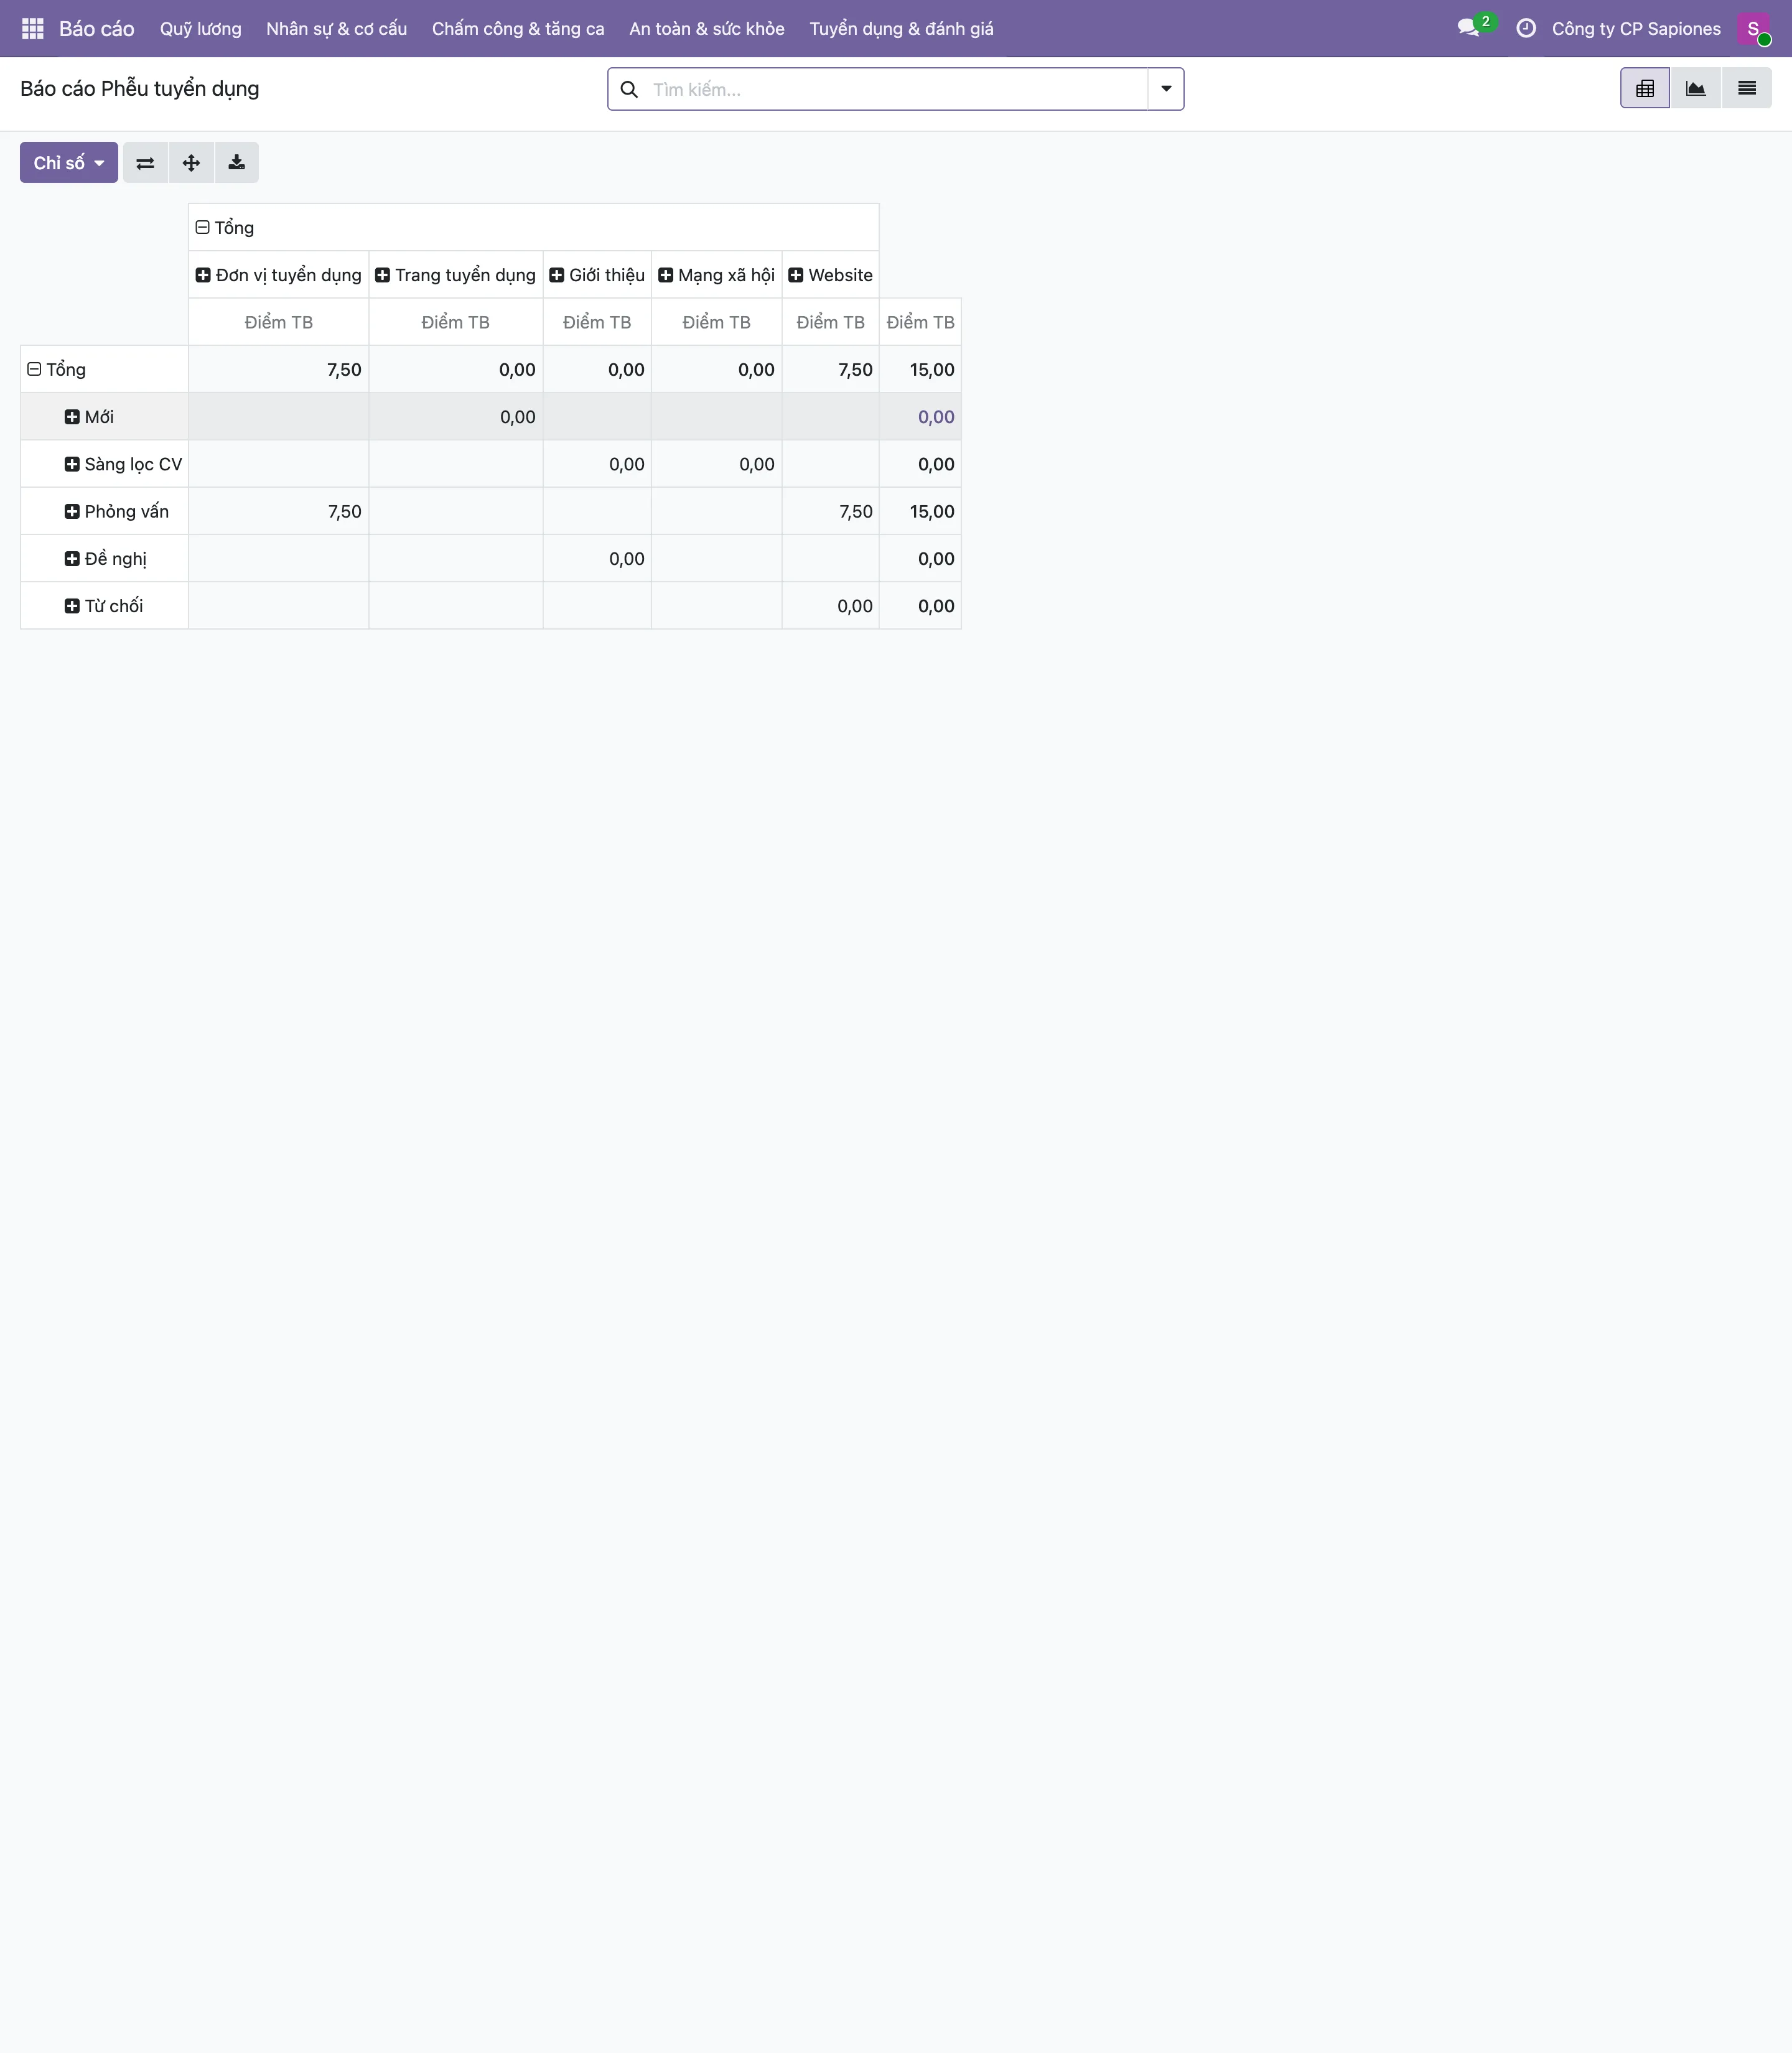Open the Quỹ lương menu
This screenshot has width=1792, height=2053.
click(x=201, y=29)
